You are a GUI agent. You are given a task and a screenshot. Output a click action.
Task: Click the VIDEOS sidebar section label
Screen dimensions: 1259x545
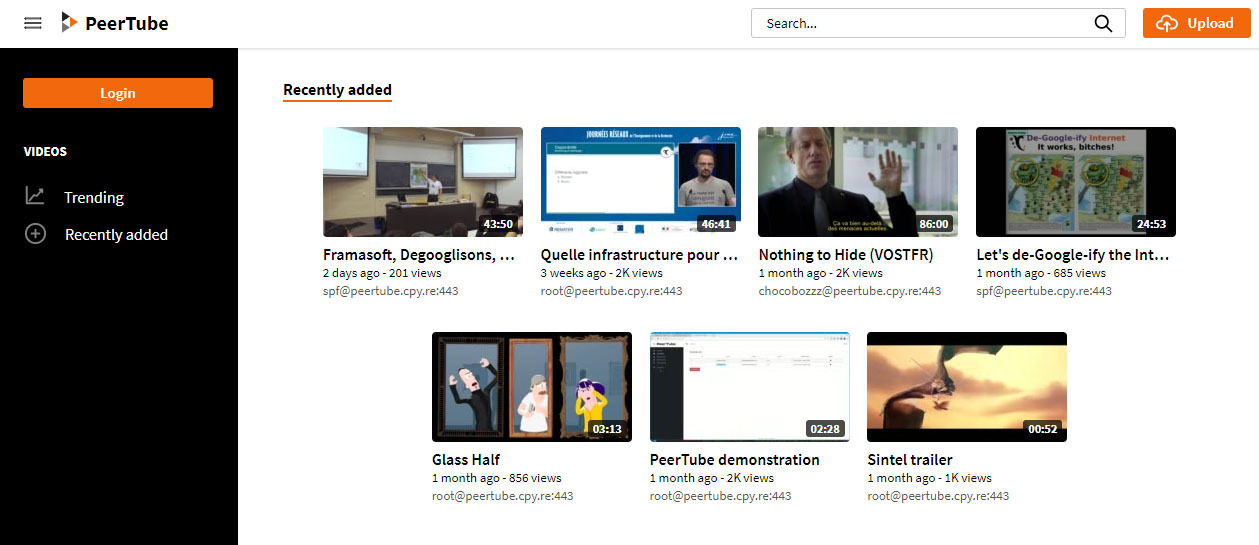[x=45, y=152]
